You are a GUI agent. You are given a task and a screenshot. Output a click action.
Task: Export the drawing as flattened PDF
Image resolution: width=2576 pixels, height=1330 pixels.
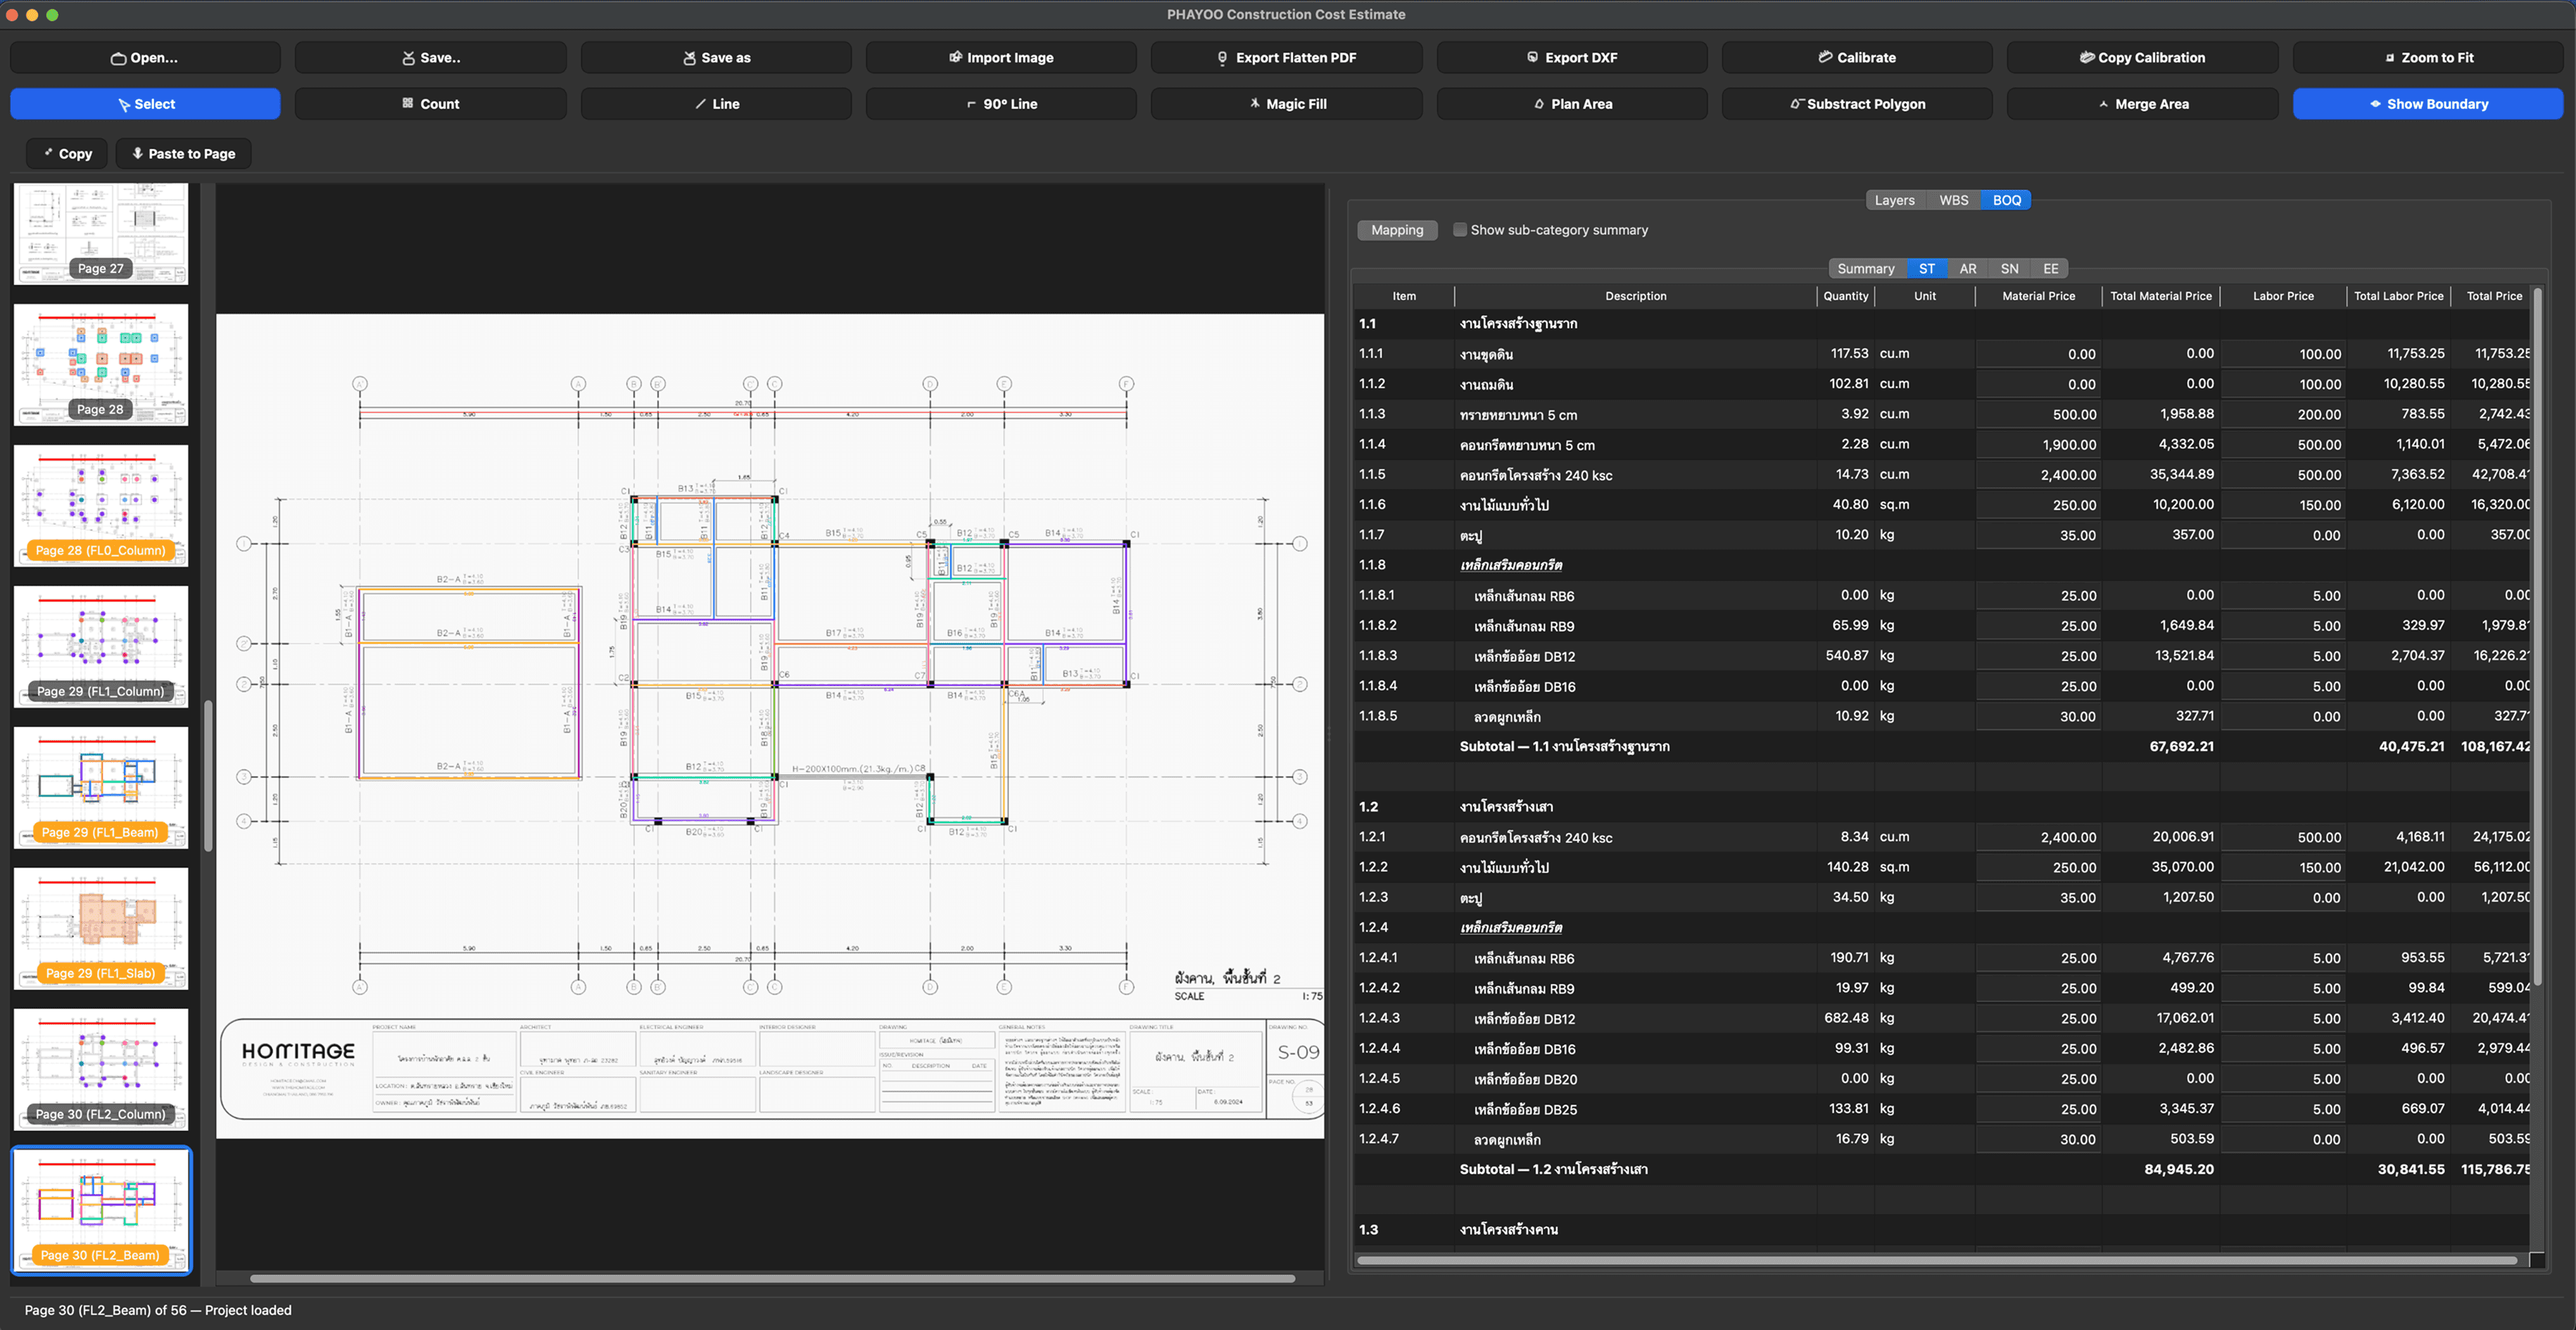[x=1286, y=57]
